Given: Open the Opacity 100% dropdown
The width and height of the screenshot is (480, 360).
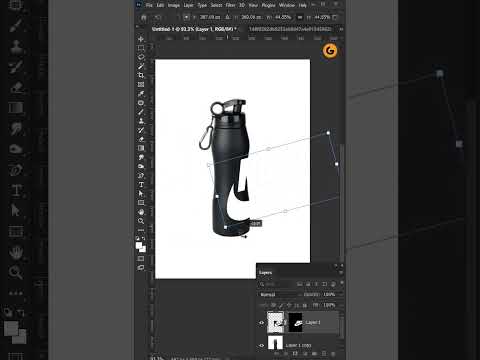Looking at the screenshot, I should coord(329,294).
